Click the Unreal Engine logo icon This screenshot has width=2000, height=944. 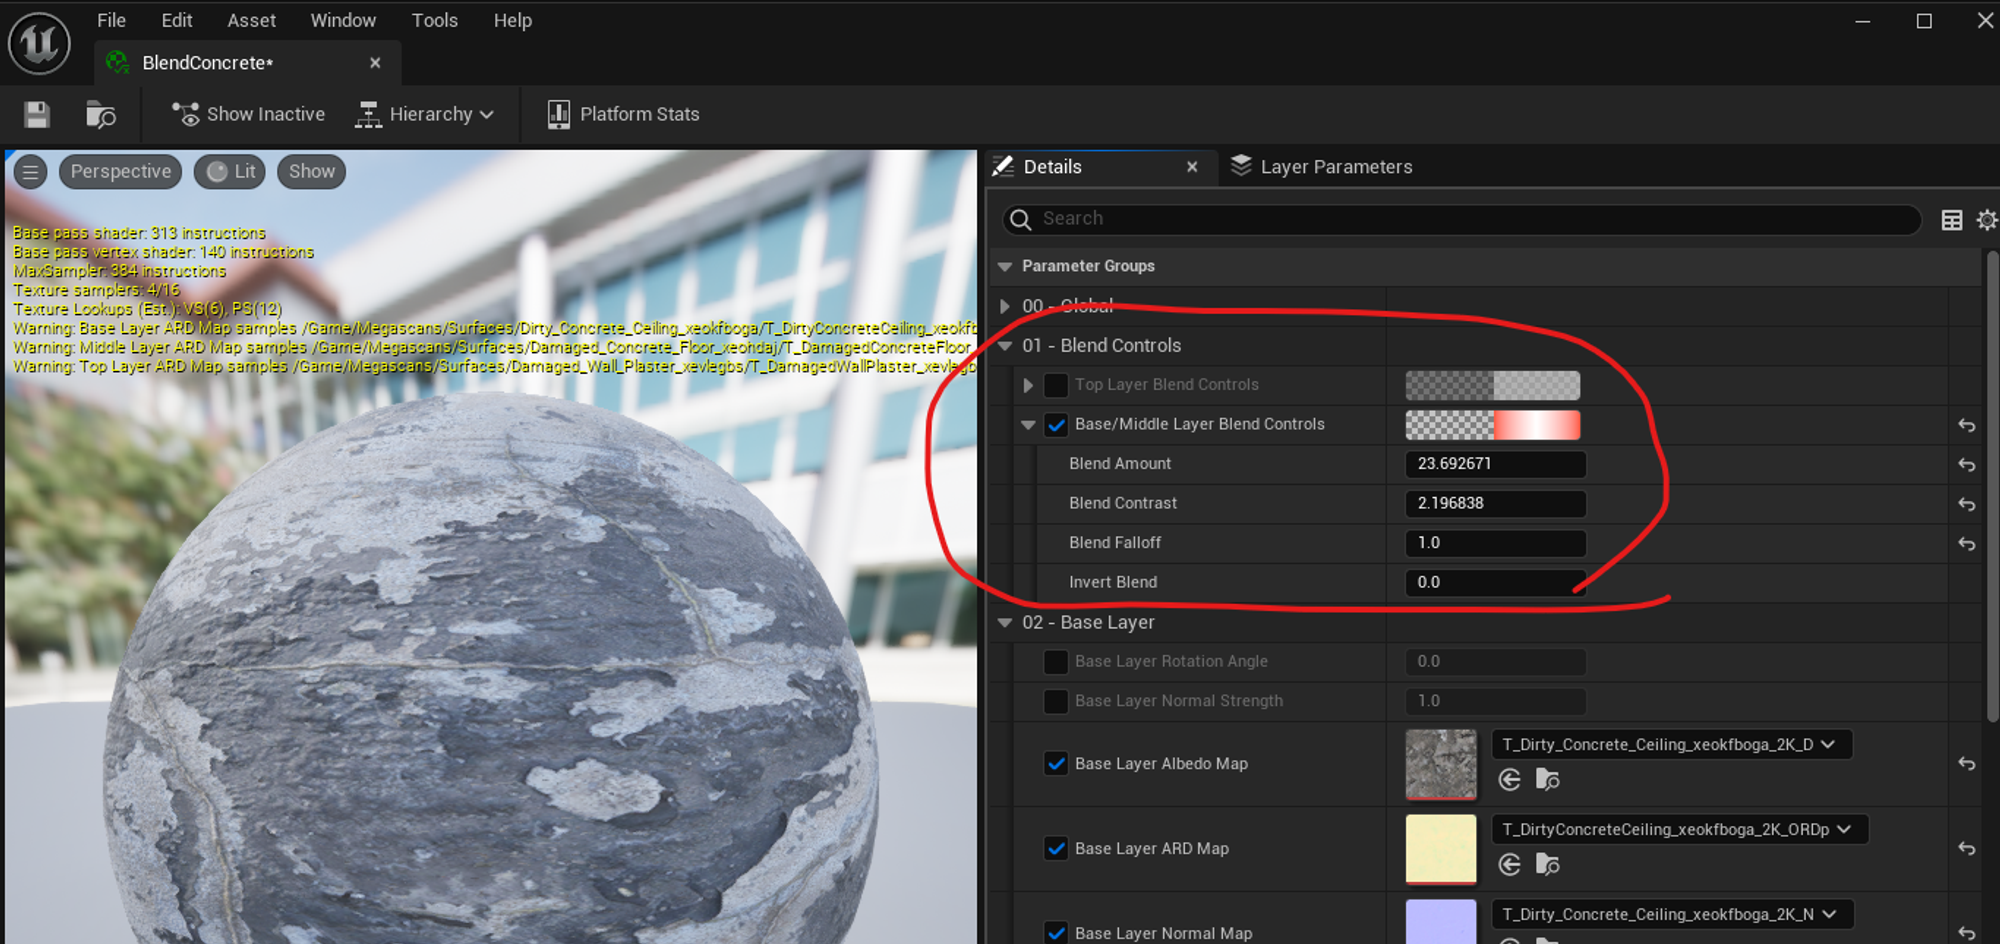pyautogui.click(x=39, y=43)
